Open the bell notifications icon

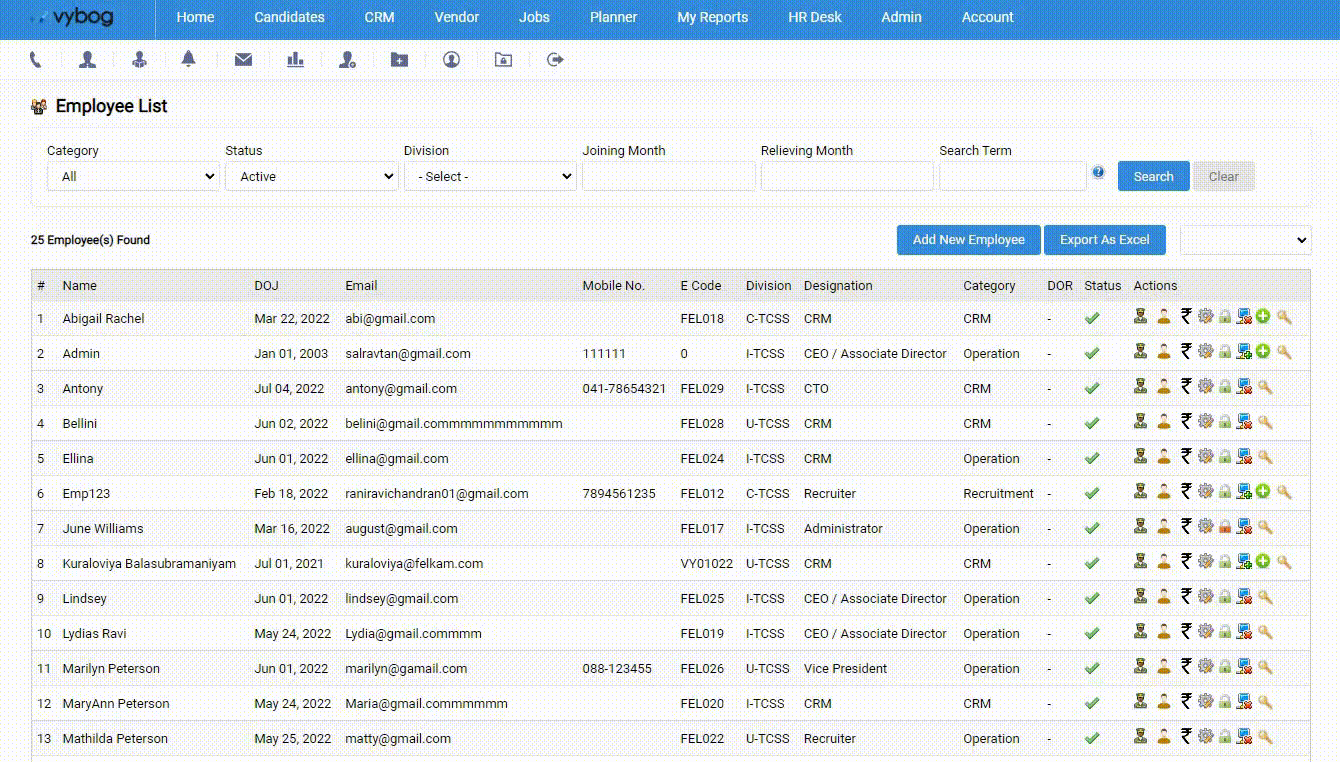coord(188,60)
